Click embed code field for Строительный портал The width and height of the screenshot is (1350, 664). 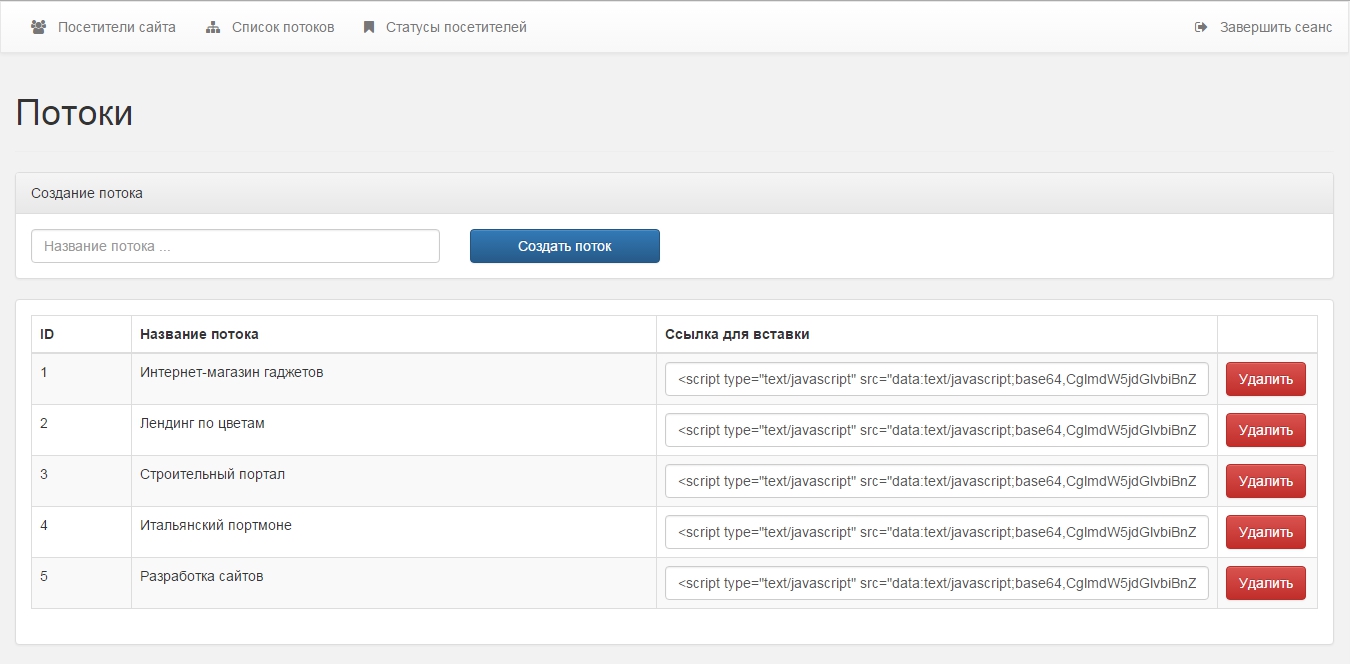point(936,481)
